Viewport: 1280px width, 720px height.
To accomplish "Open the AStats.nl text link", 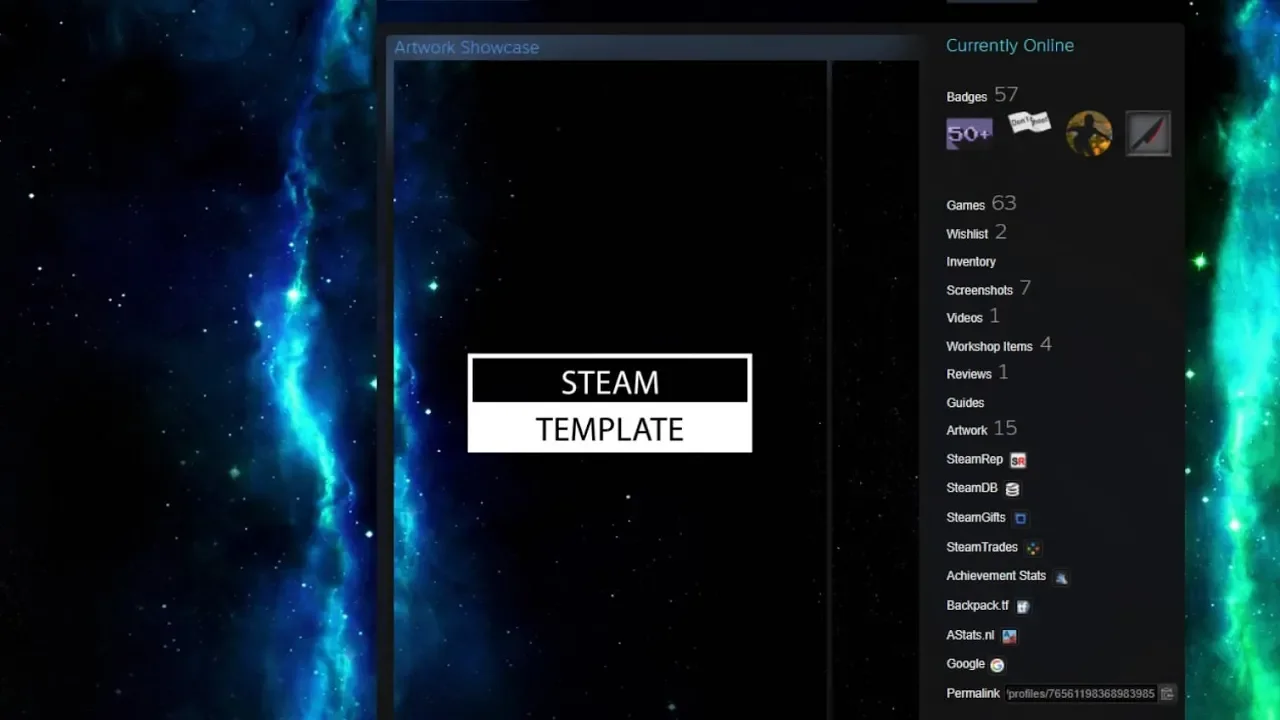I will [x=970, y=635].
